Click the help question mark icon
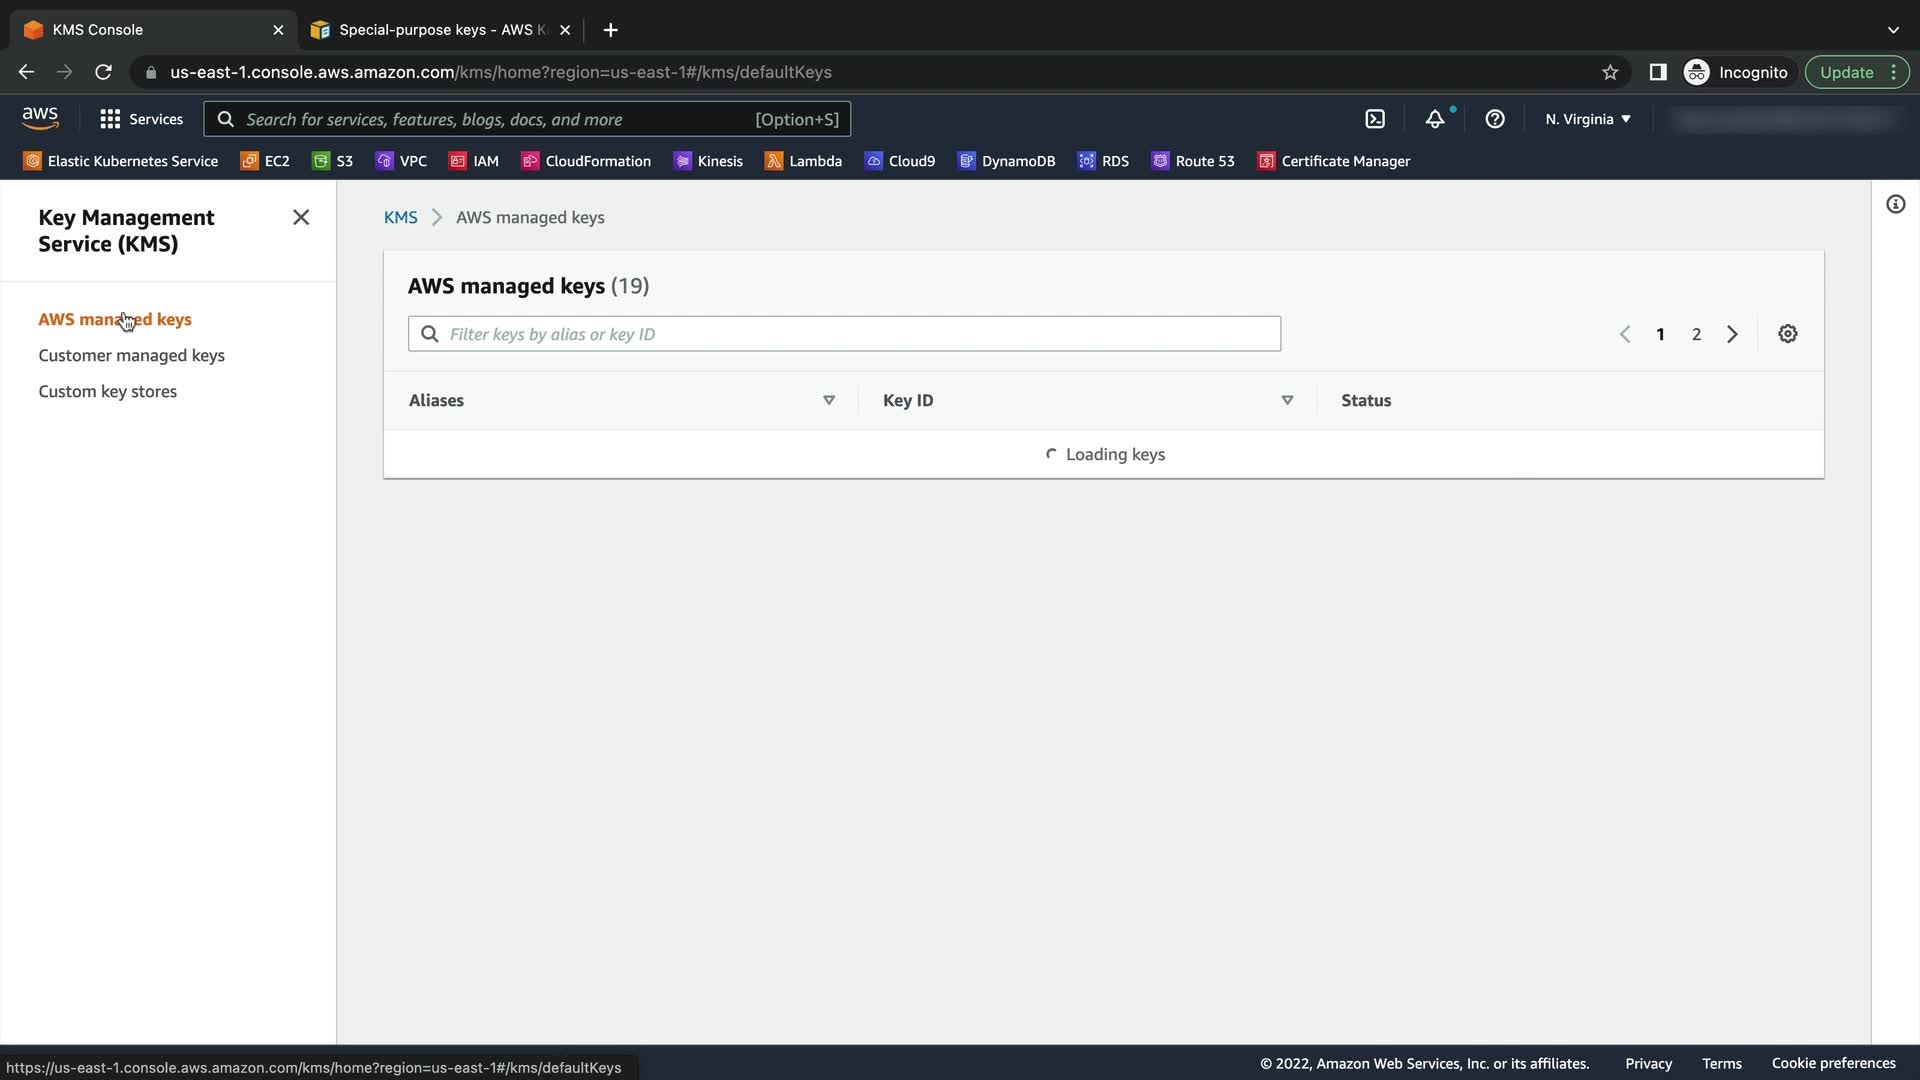Viewport: 1920px width, 1080px height. click(x=1495, y=119)
